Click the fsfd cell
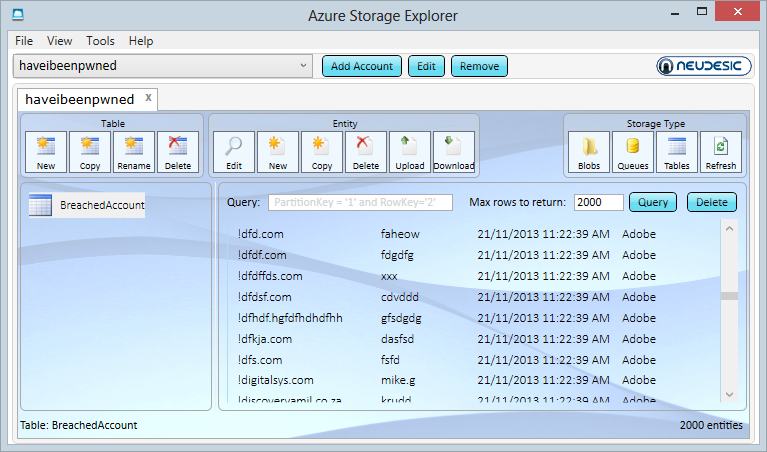 [390, 360]
